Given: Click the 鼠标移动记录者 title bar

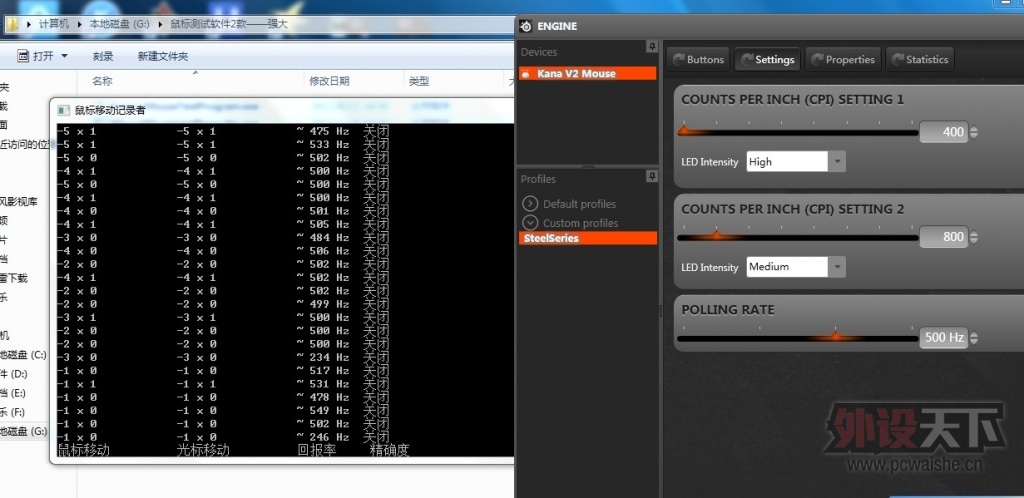Looking at the screenshot, I should 282,110.
